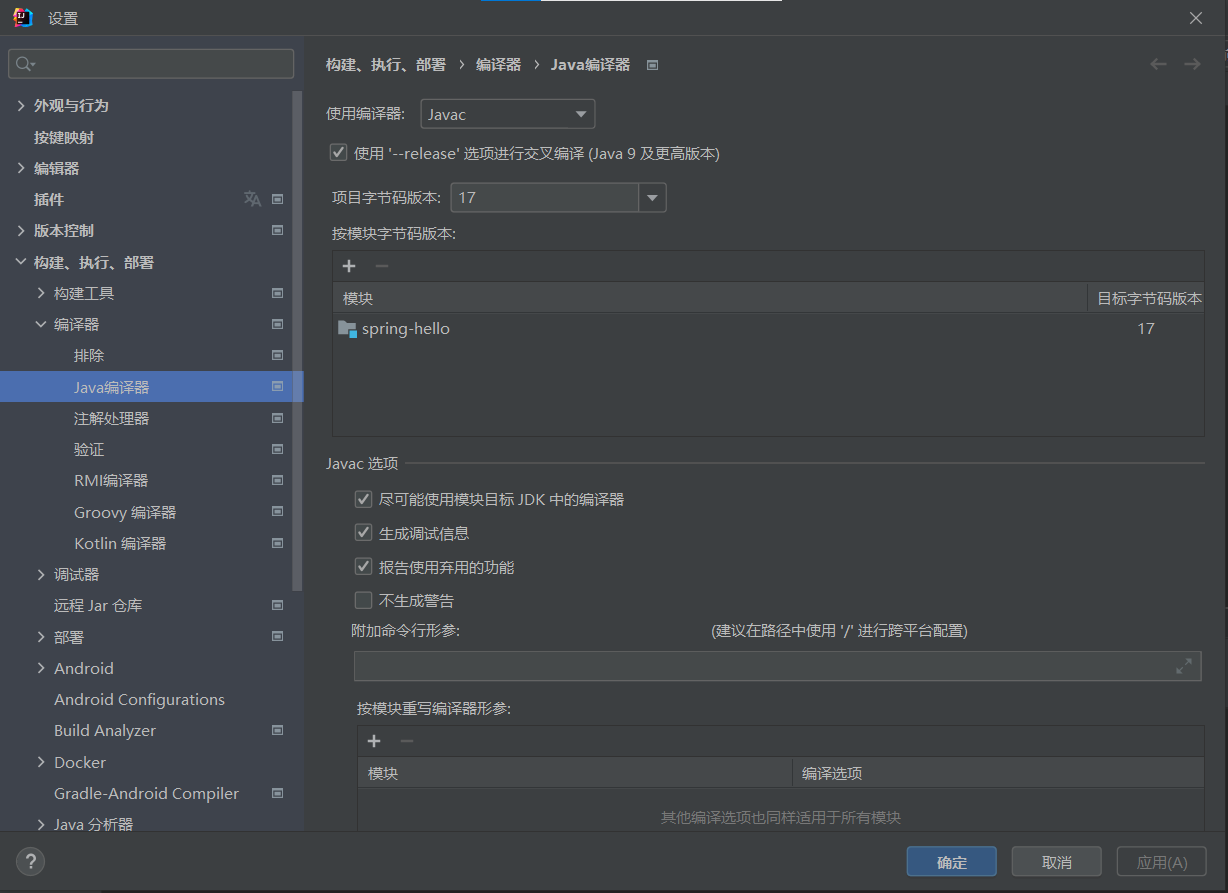Toggle the 报告使用弃用的功能 checkbox
The width and height of the screenshot is (1228, 893).
point(363,567)
